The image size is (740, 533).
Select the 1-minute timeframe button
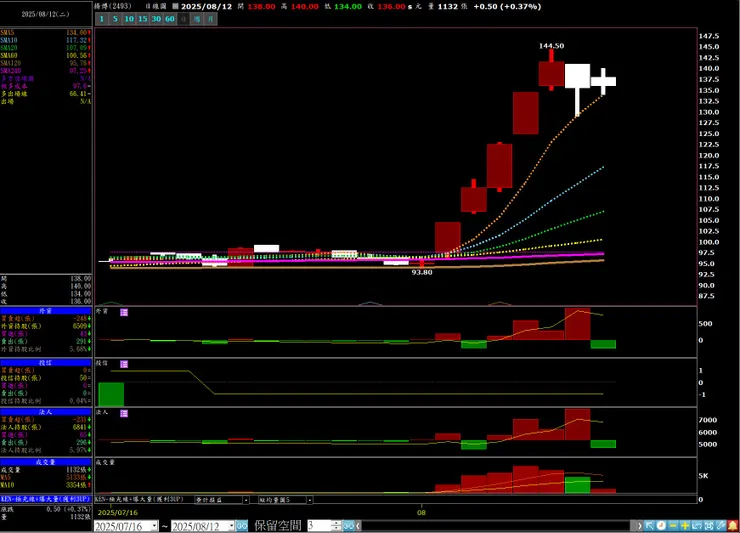(x=101, y=19)
